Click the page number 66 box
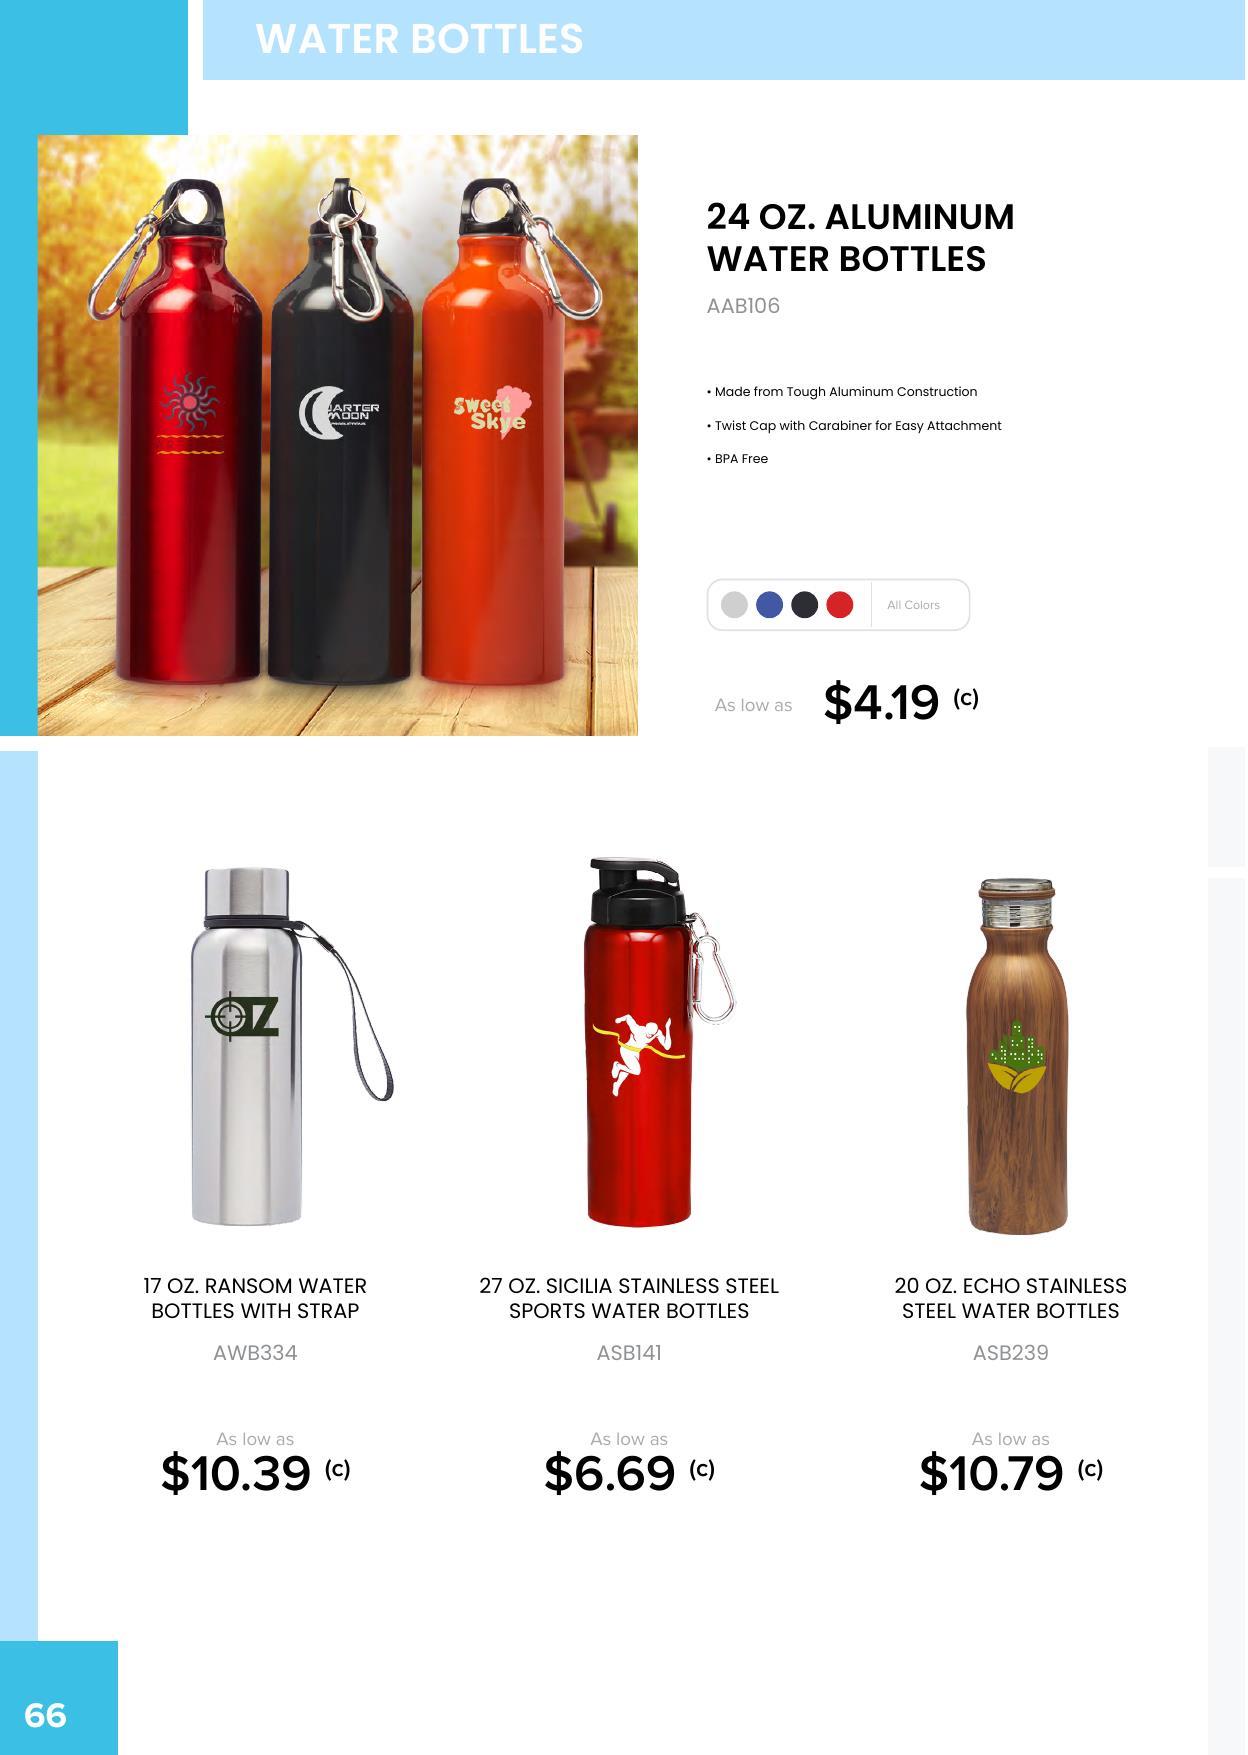Screen dimensions: 1248x1755 [x=58, y=1697]
